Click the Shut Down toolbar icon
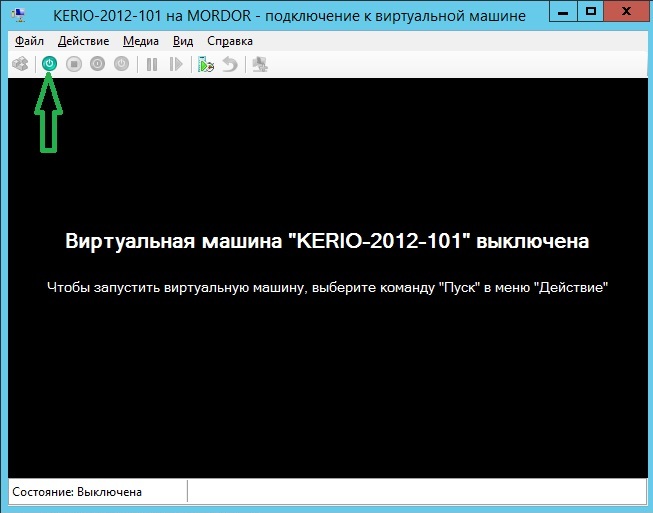The height and width of the screenshot is (513, 653). (98, 64)
